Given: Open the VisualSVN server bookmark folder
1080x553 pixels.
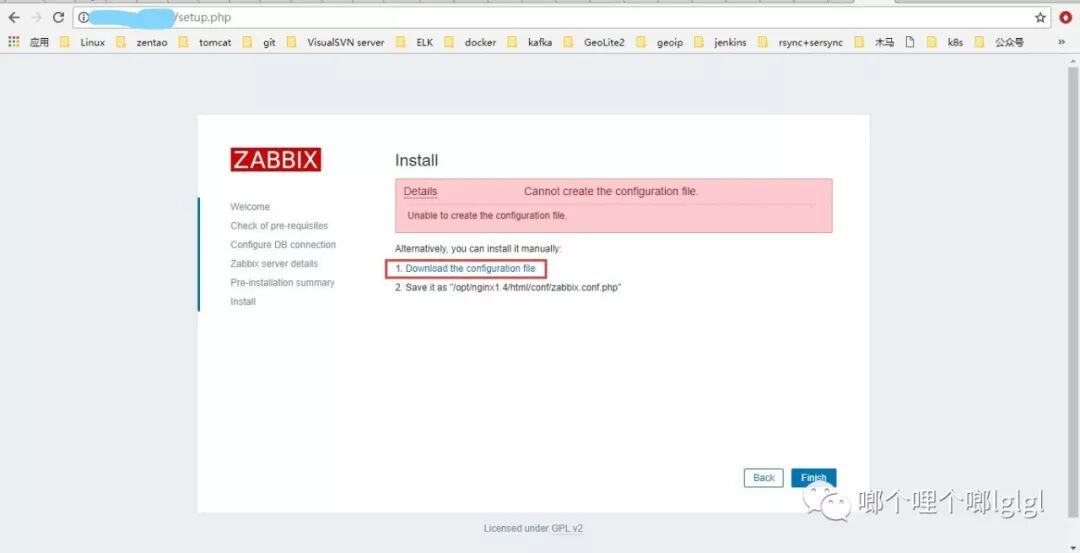Looking at the screenshot, I should point(335,42).
